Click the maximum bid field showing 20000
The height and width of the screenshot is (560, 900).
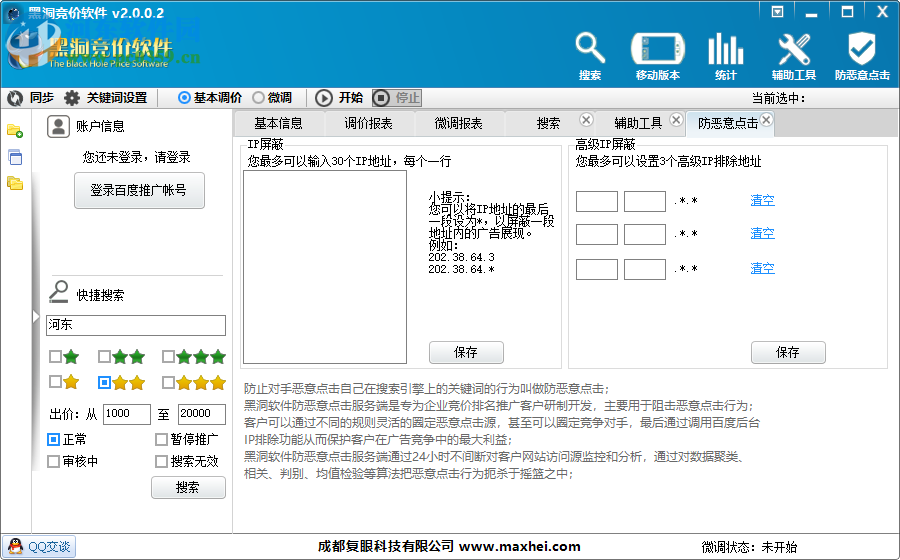[202, 414]
